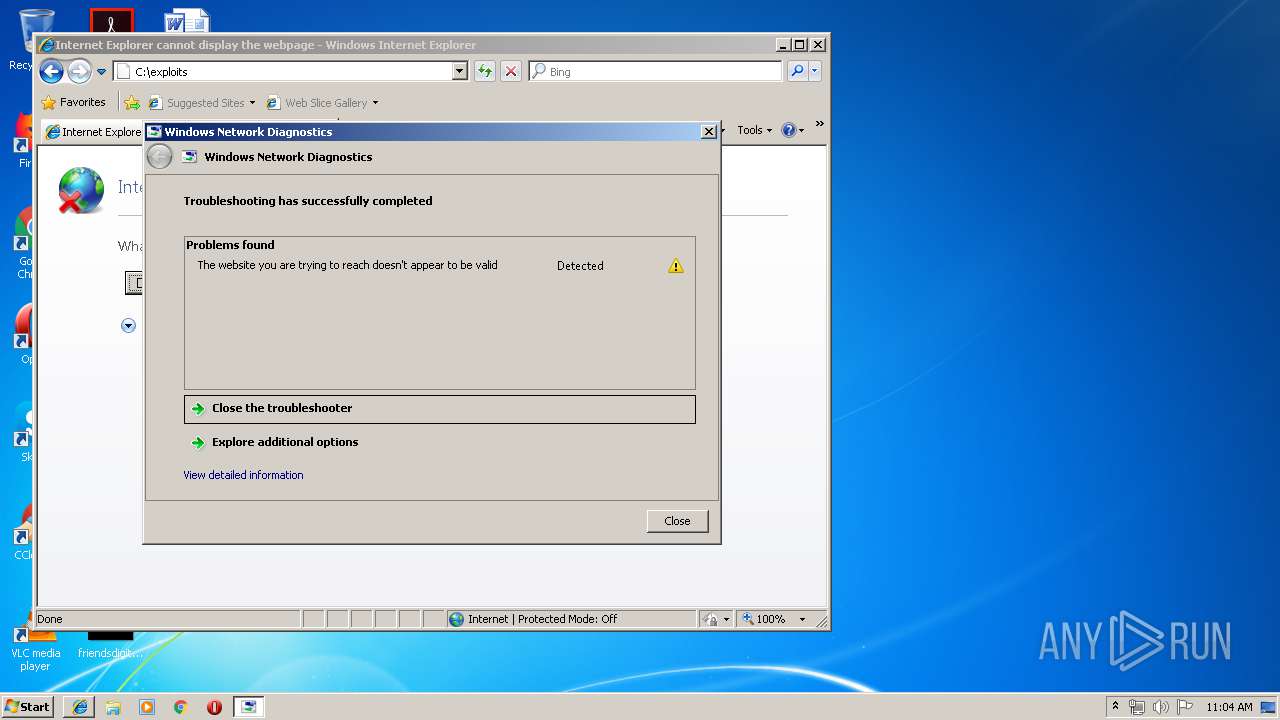The width and height of the screenshot is (1280, 720).
Task: Open the status bar privacy lock dropdown
Action: tap(726, 620)
